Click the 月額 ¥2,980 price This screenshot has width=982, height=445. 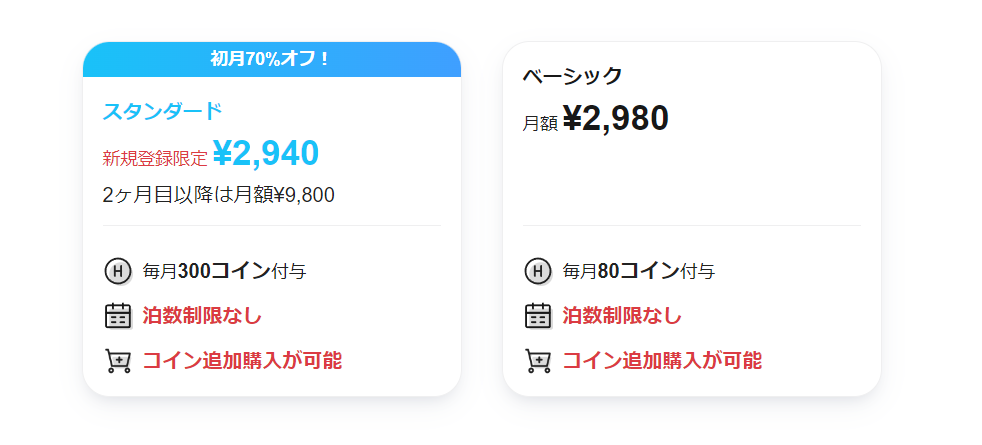[x=596, y=118]
